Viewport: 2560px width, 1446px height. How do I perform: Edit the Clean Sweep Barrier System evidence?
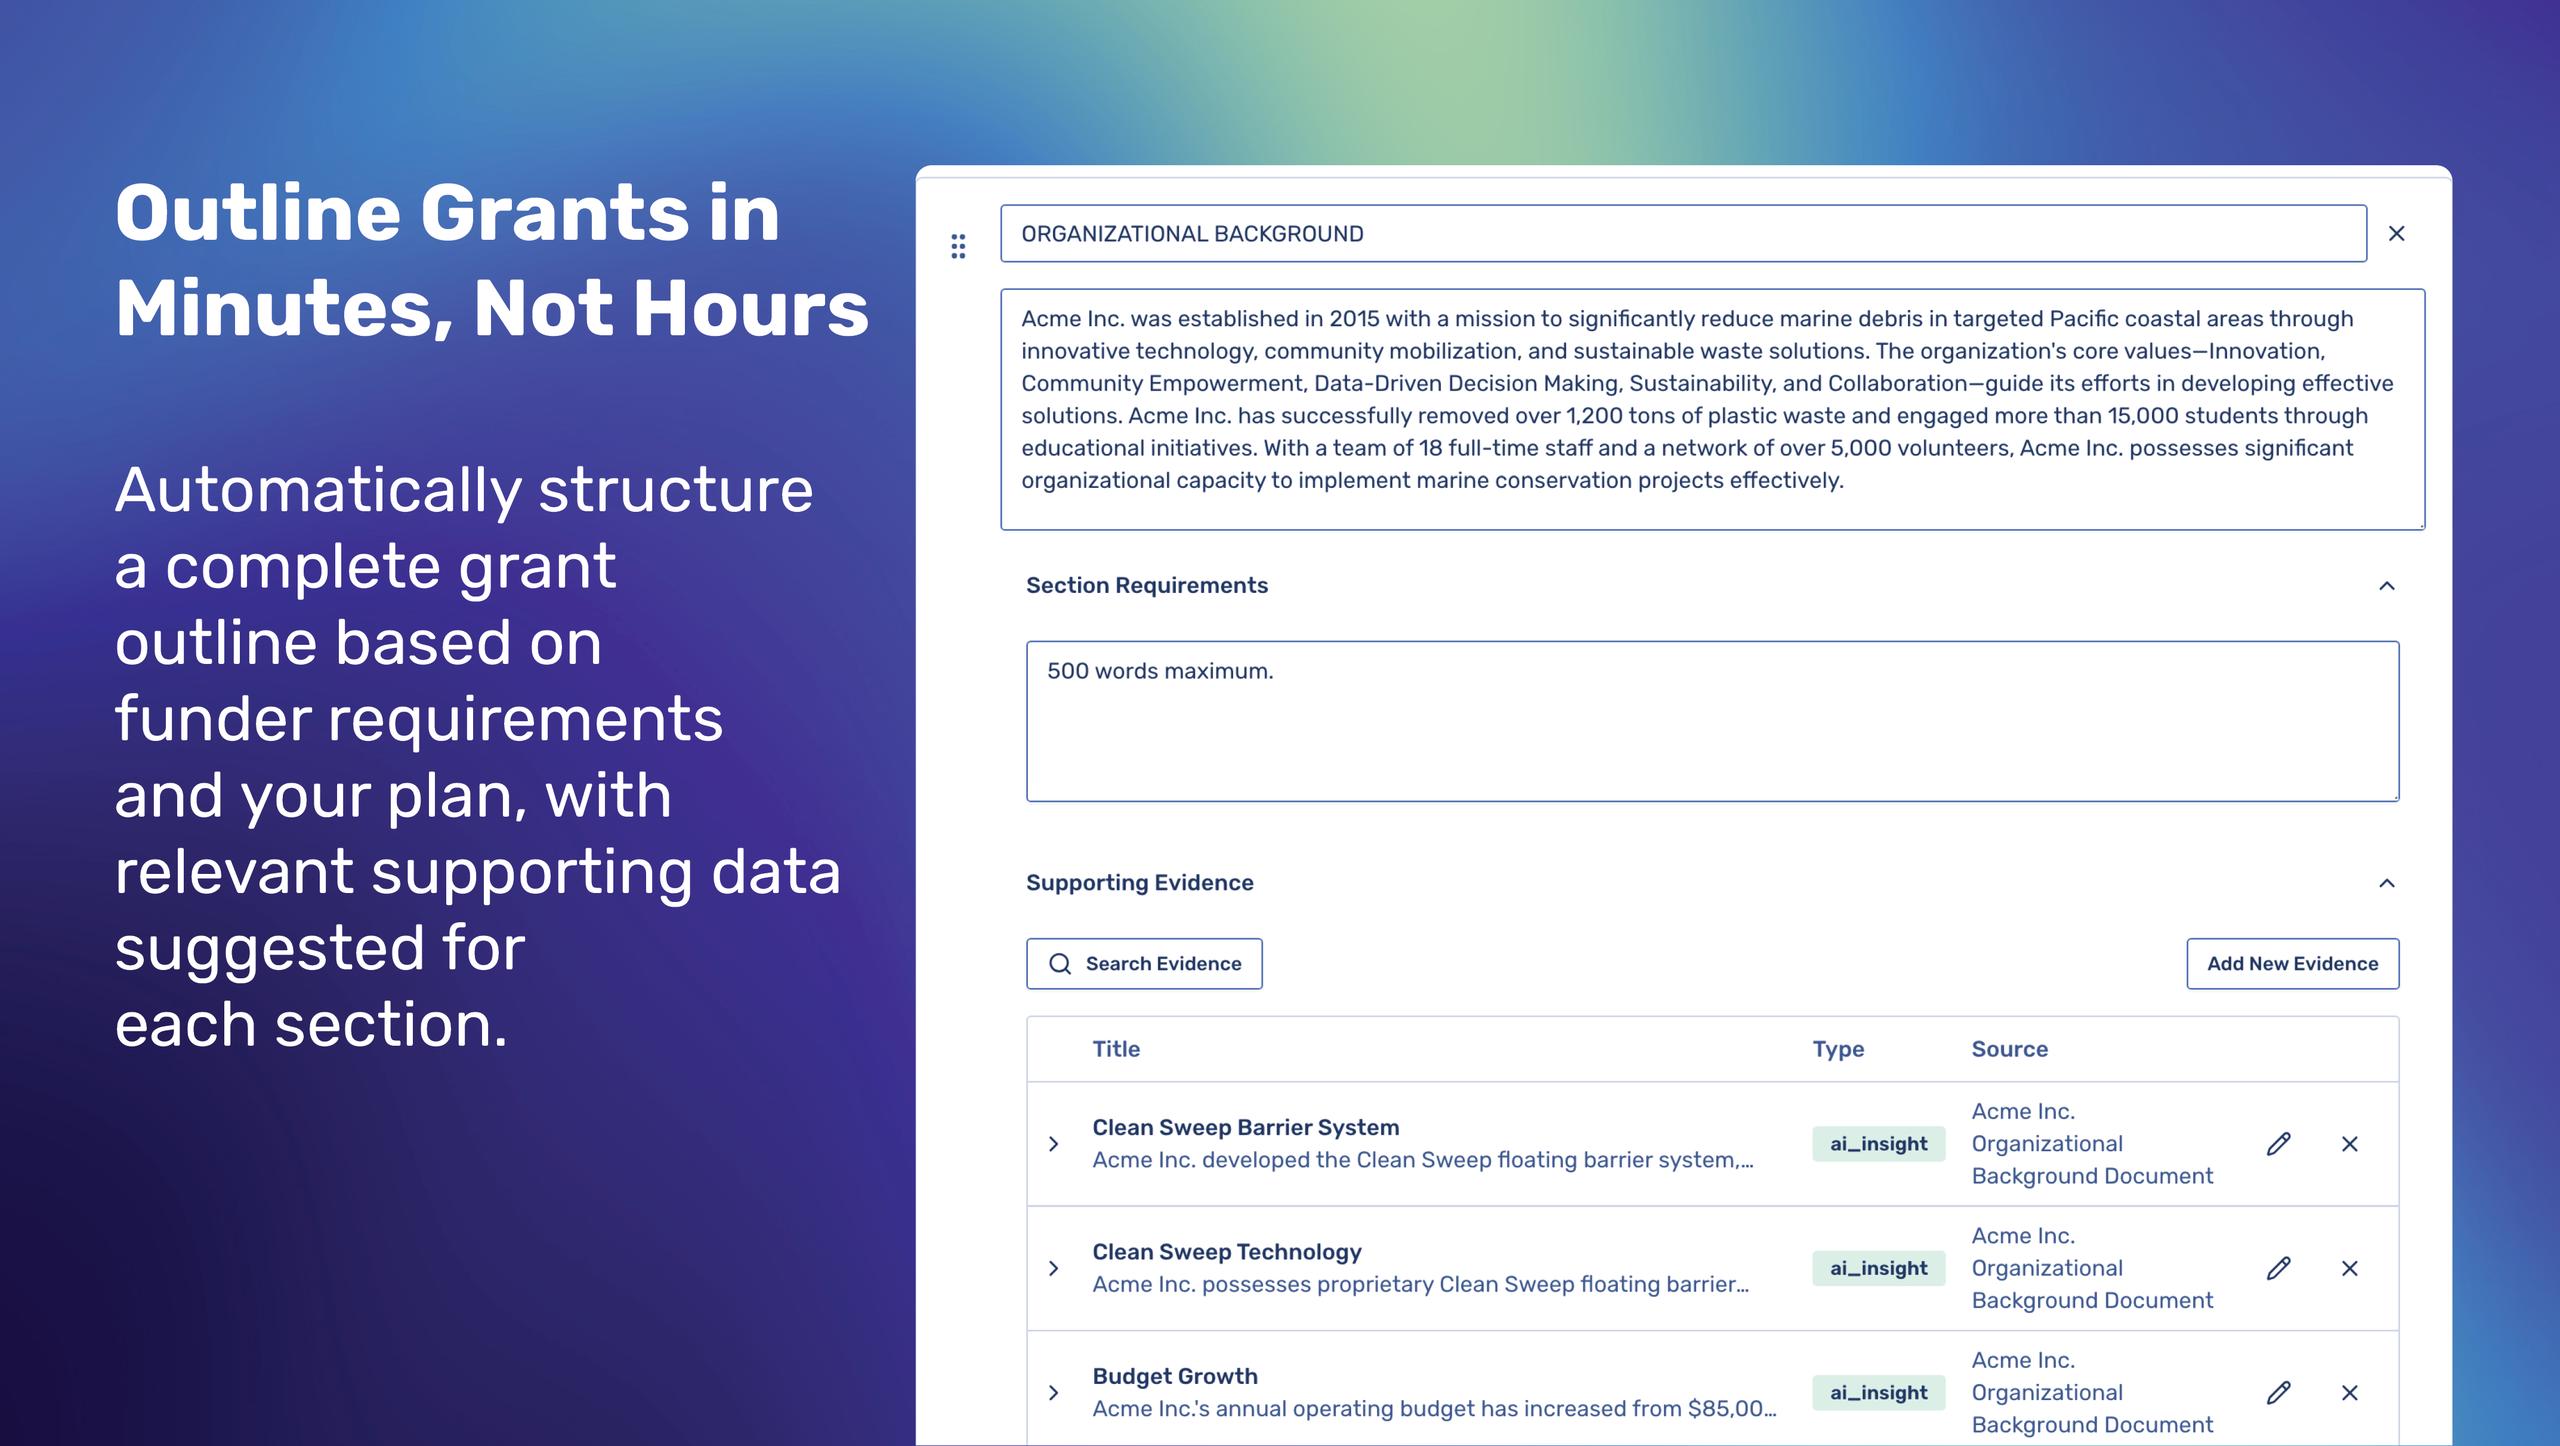point(2278,1144)
